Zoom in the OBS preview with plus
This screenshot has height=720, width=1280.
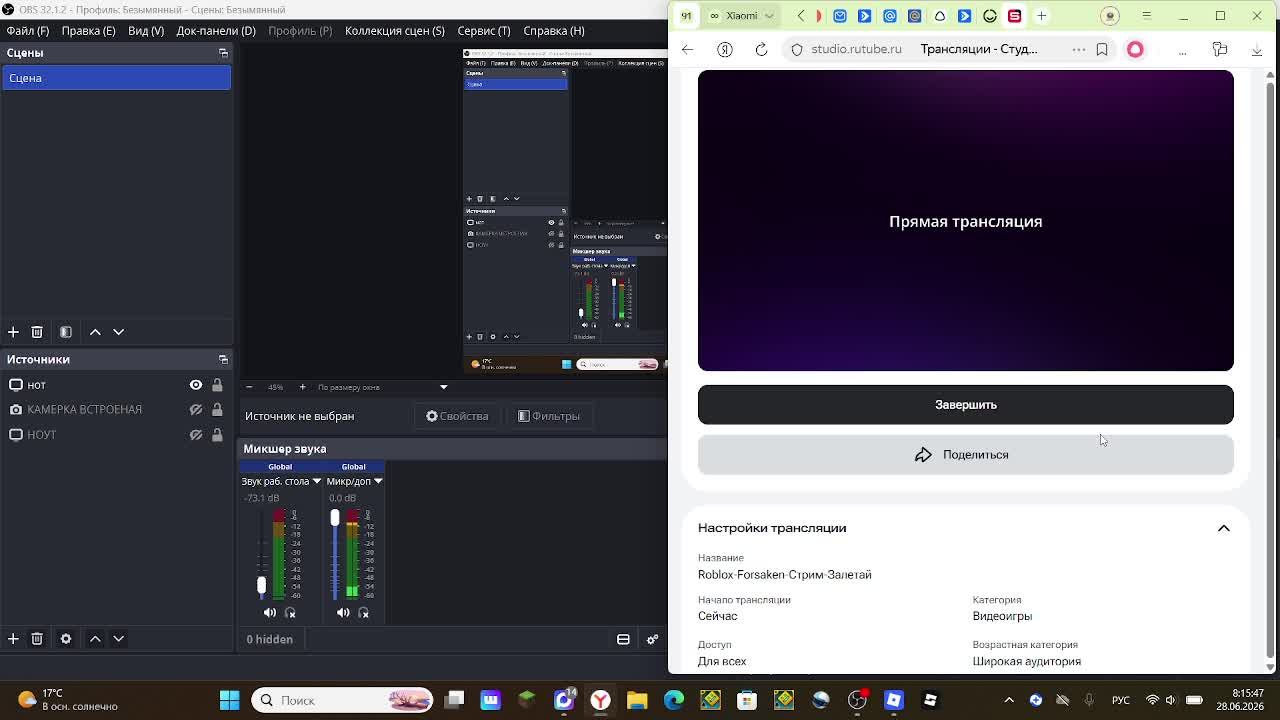pyautogui.click(x=302, y=387)
